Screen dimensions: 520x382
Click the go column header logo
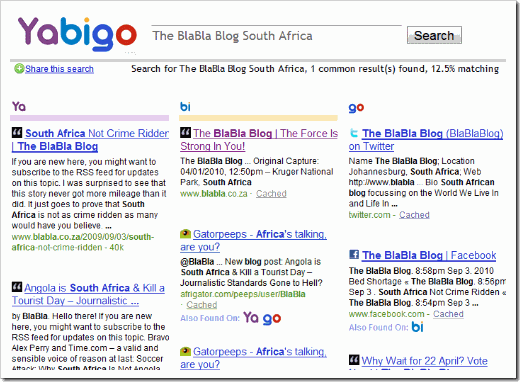(x=356, y=108)
